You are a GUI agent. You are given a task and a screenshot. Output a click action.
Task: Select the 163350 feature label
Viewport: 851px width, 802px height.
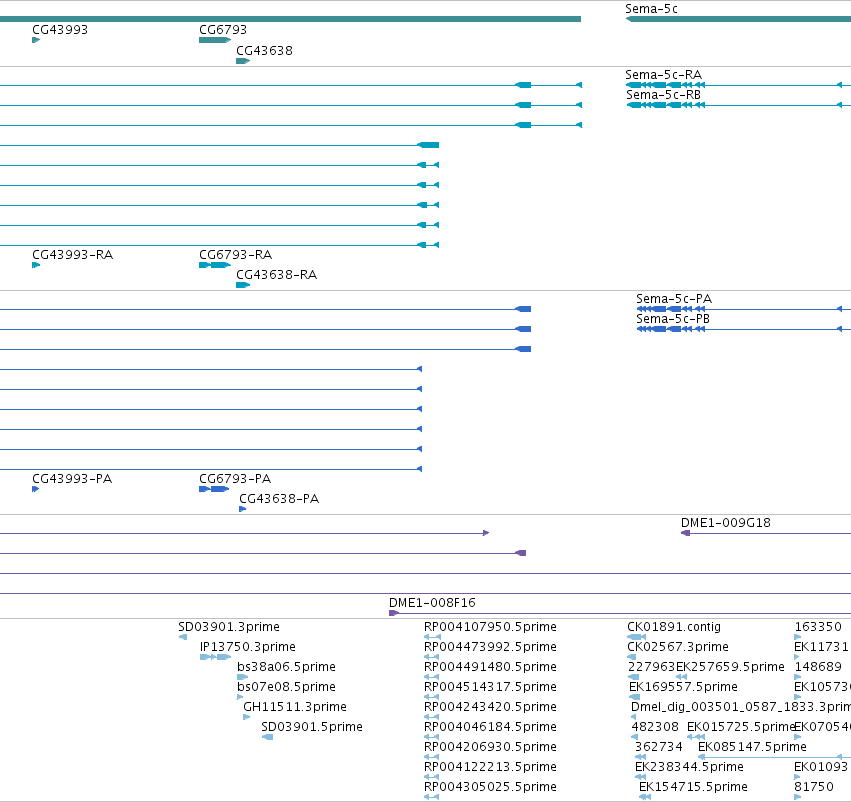(818, 627)
